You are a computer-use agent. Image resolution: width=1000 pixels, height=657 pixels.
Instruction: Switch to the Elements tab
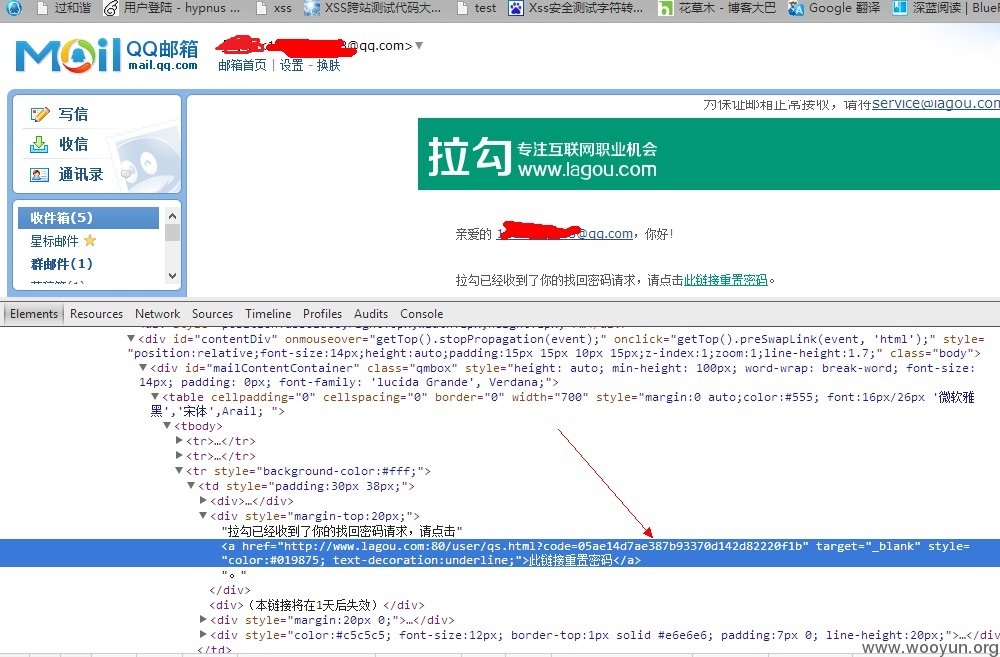pyautogui.click(x=34, y=314)
